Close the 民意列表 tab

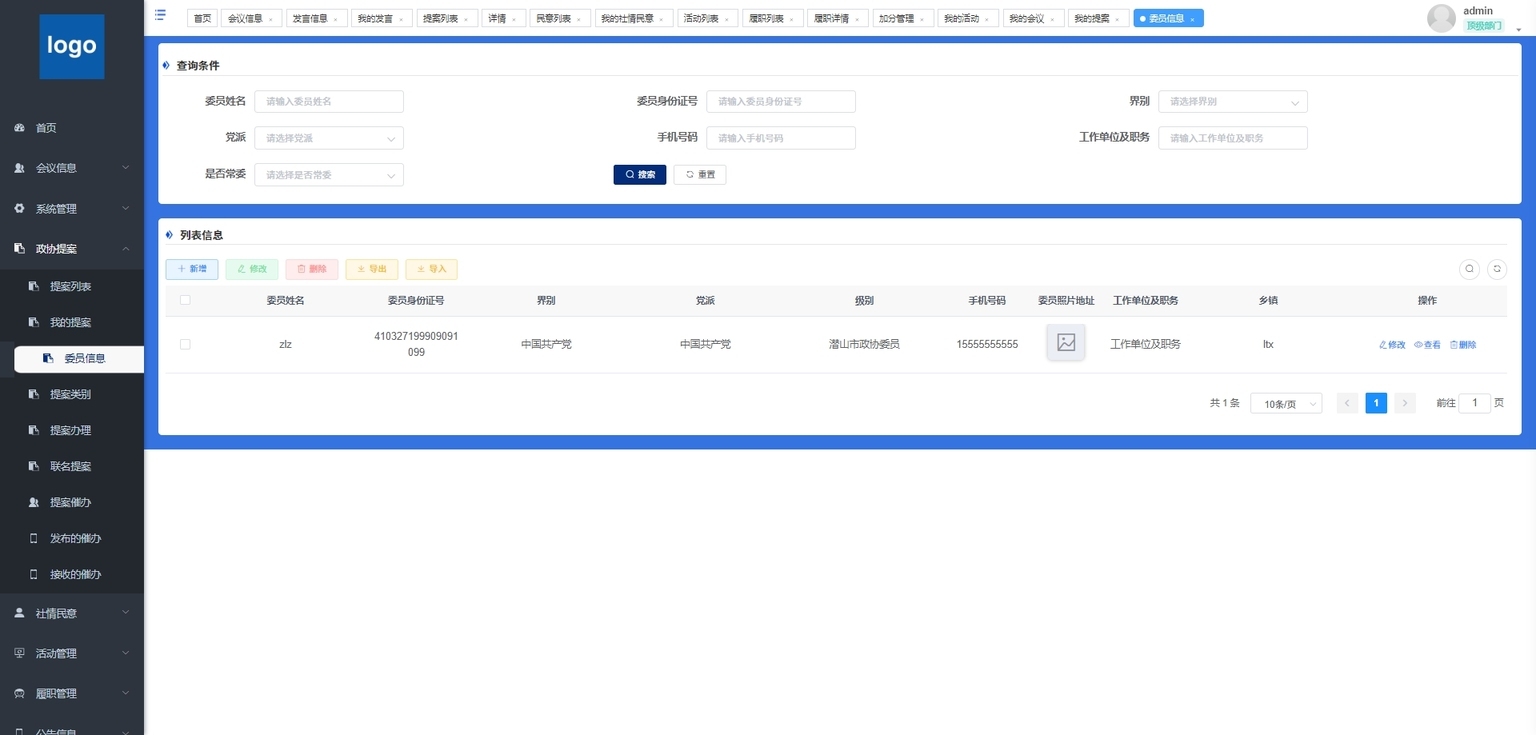tap(579, 19)
